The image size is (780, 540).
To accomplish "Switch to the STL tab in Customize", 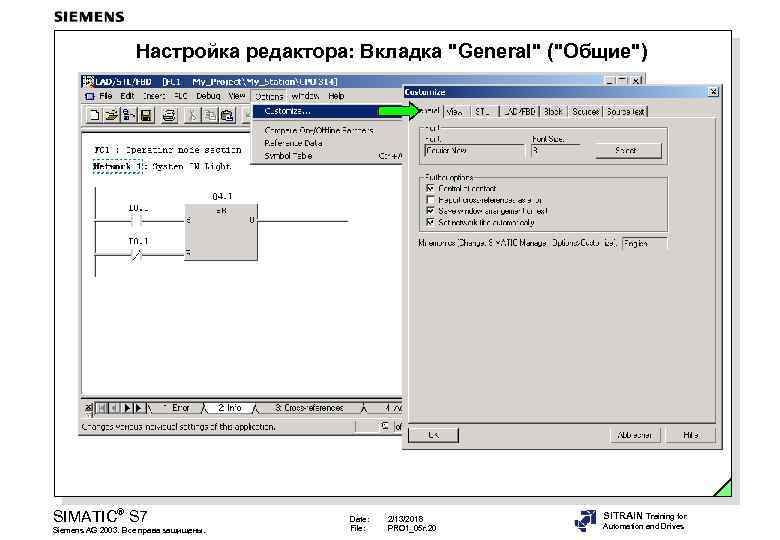I will click(x=483, y=112).
